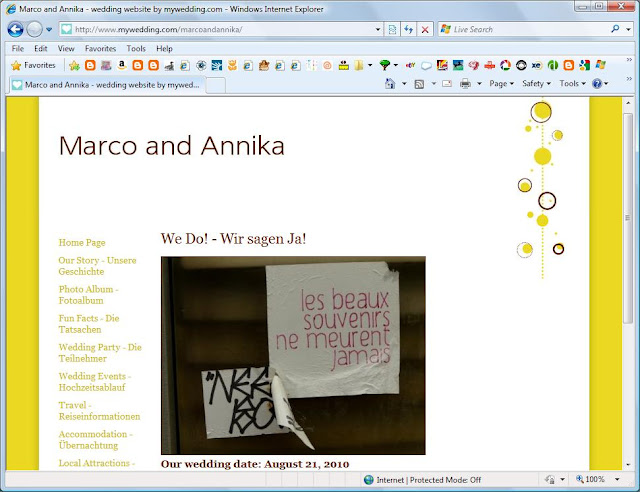This screenshot has width=640, height=492.
Task: Open the eBay favorite on the Favorites bar
Action: click(410, 65)
